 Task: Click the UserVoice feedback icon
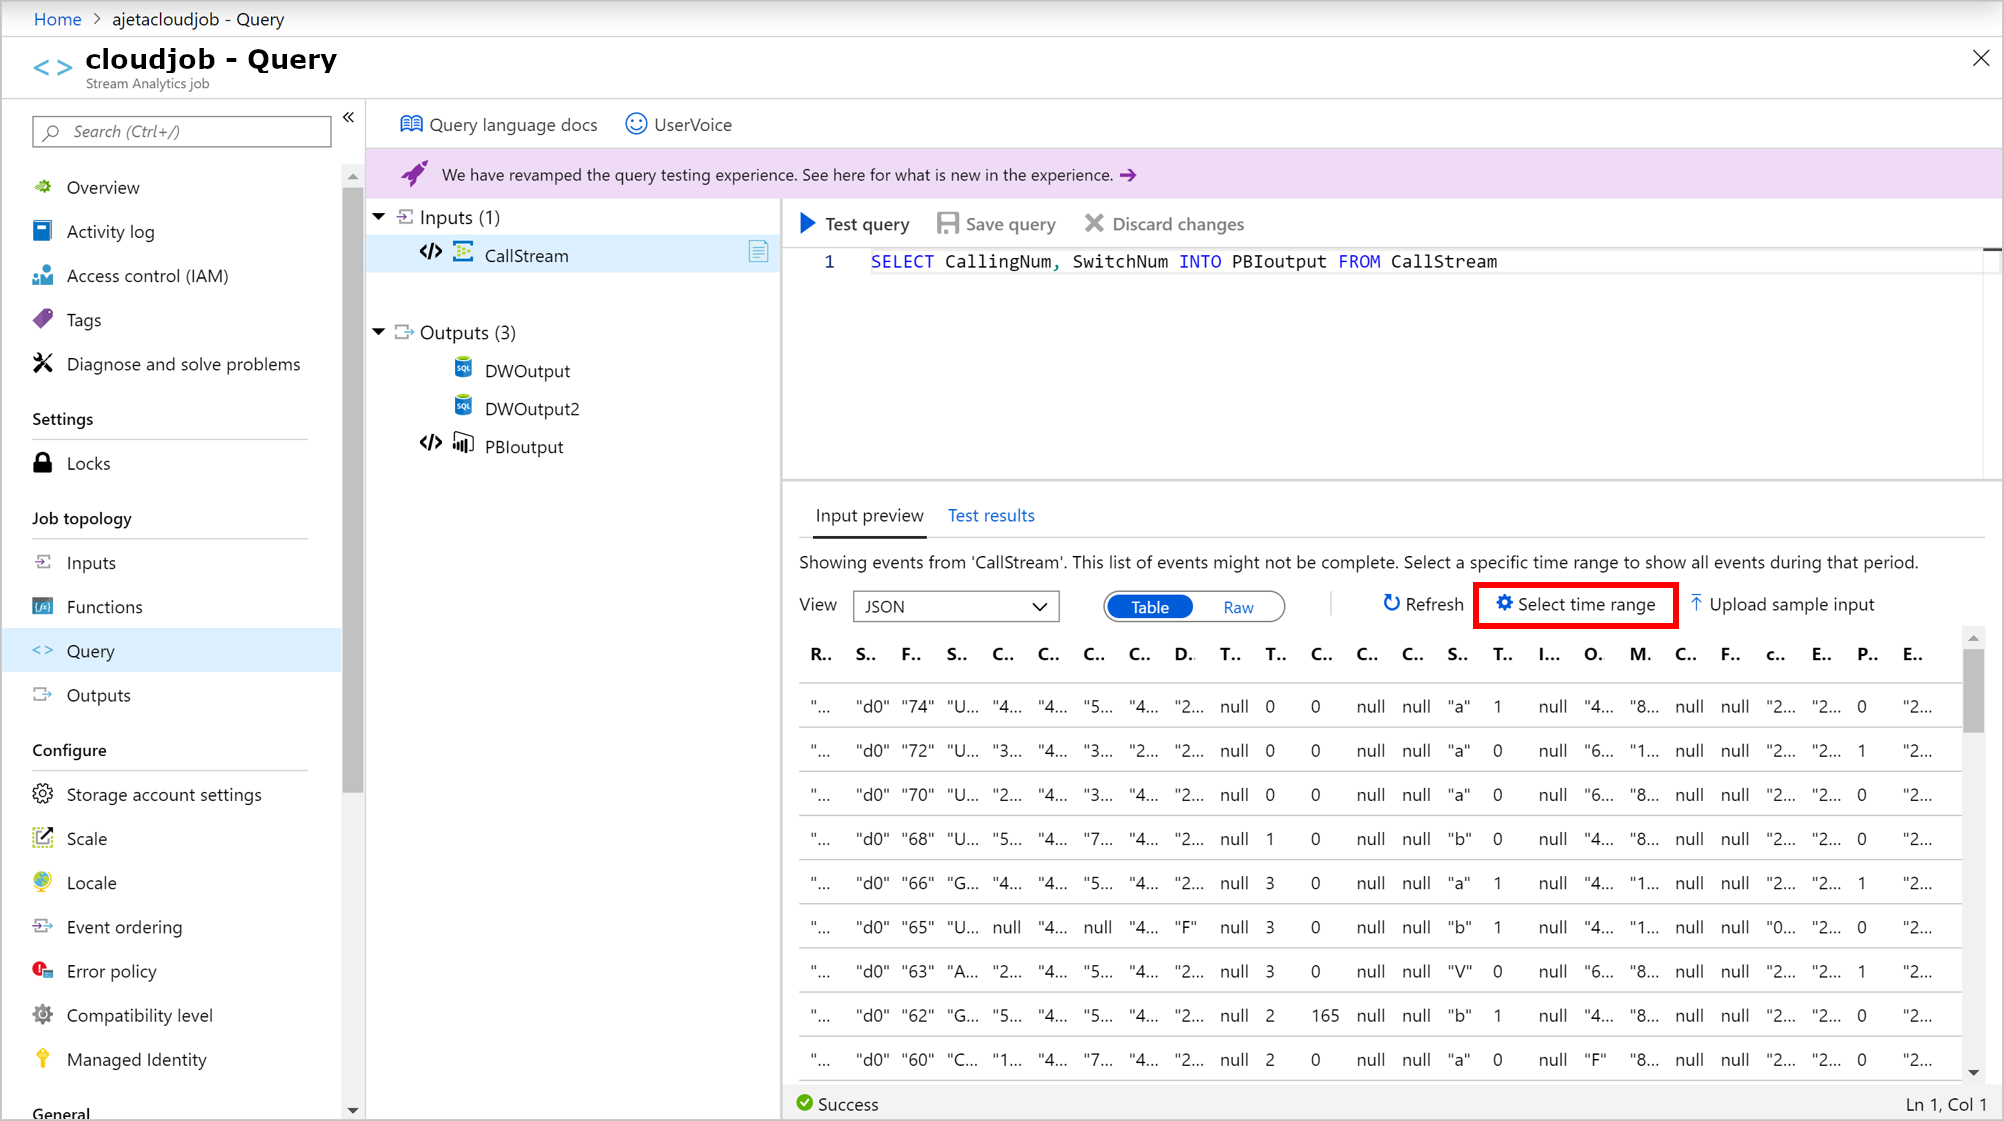click(x=636, y=124)
